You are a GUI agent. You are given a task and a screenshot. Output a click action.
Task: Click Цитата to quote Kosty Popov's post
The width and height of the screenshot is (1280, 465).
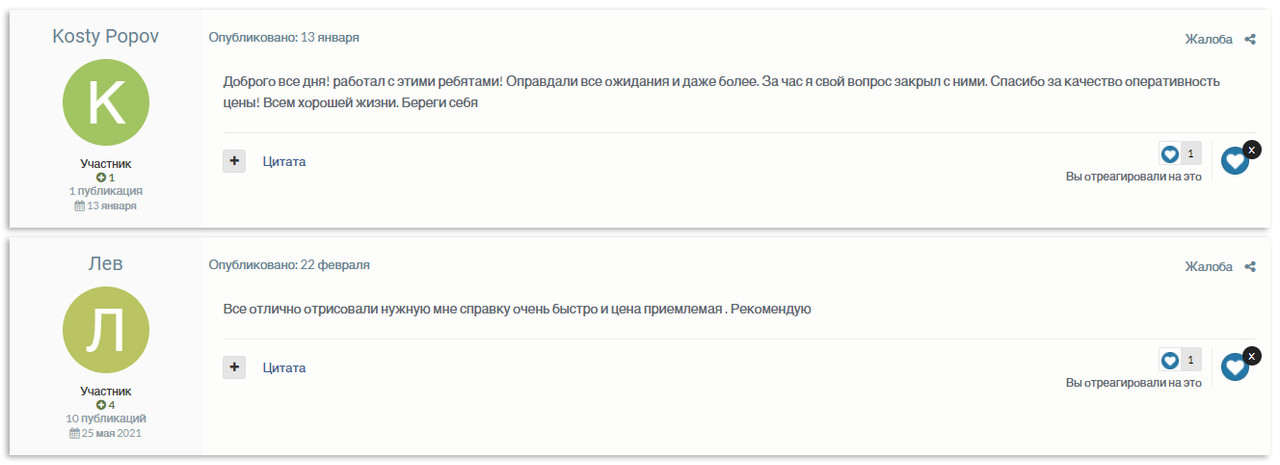[x=284, y=161]
